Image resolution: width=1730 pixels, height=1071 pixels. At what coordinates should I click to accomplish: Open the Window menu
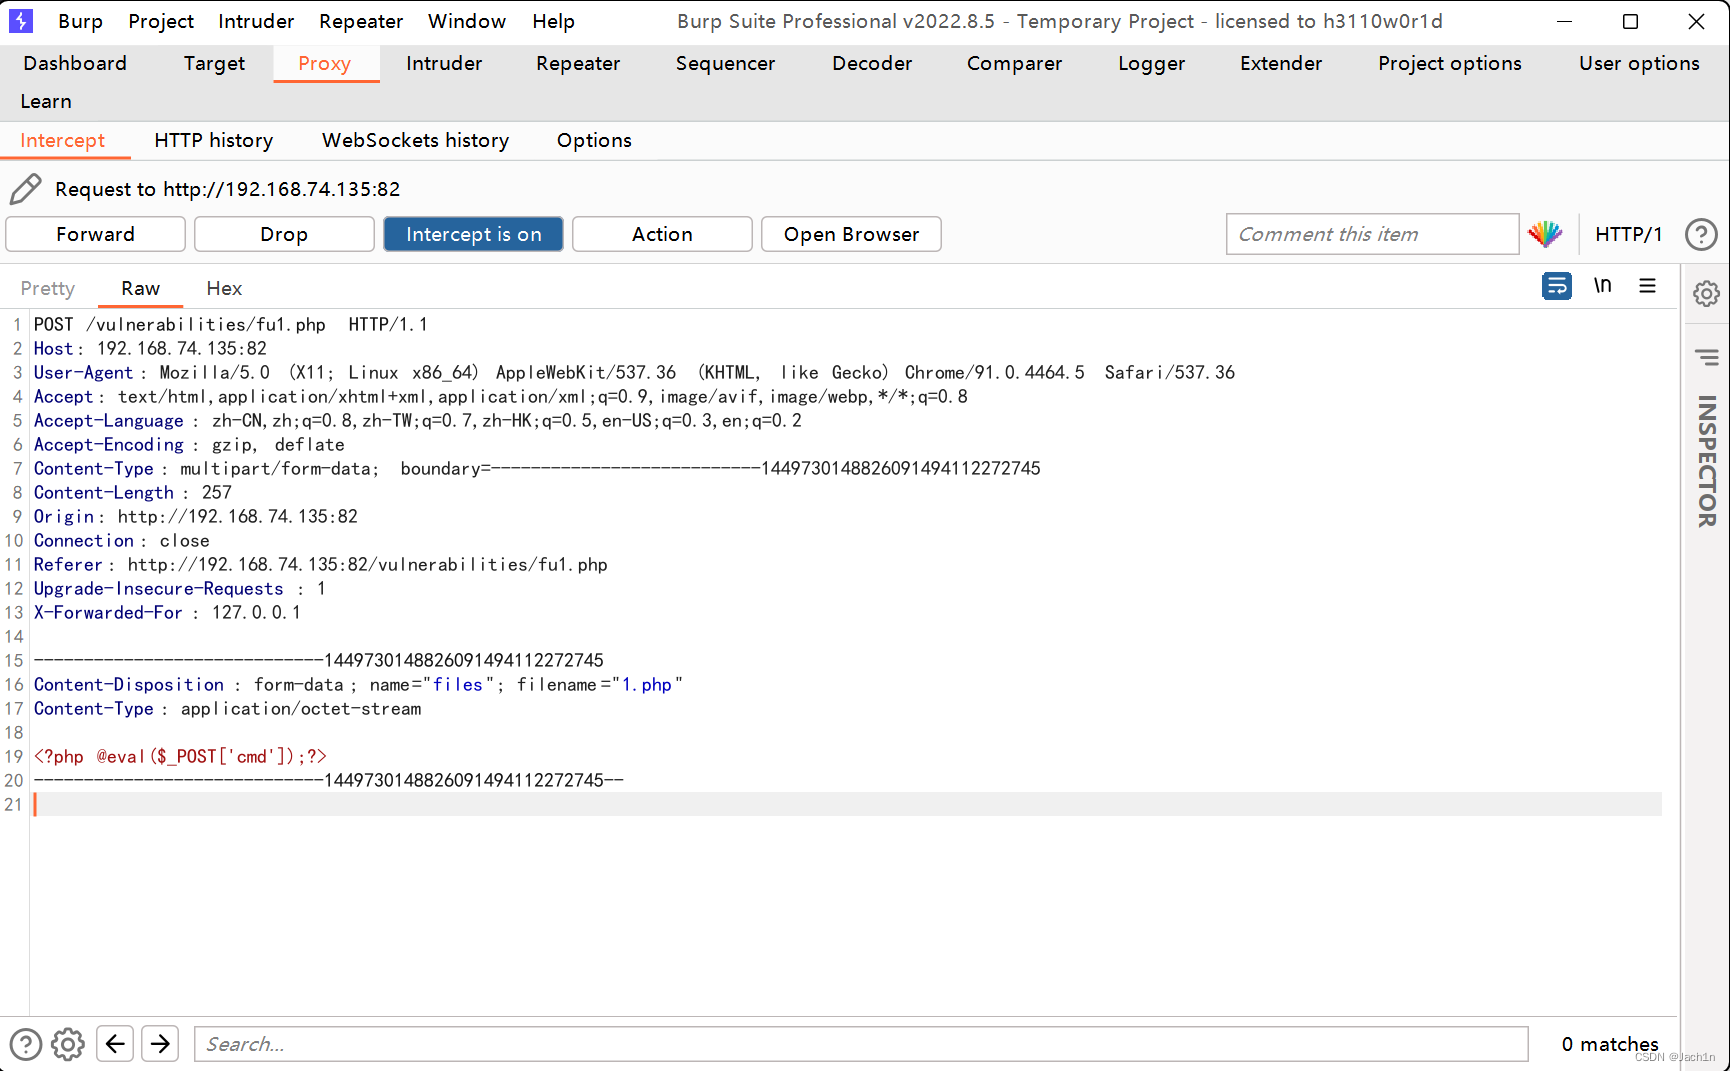click(x=467, y=21)
